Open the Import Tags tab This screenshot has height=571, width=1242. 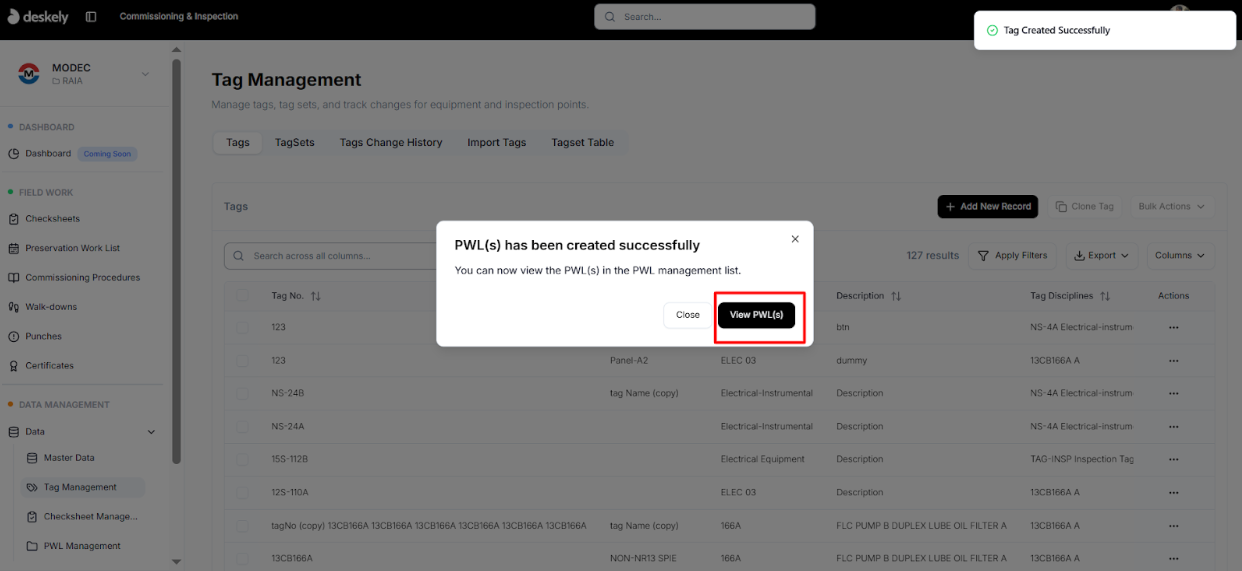[497, 142]
